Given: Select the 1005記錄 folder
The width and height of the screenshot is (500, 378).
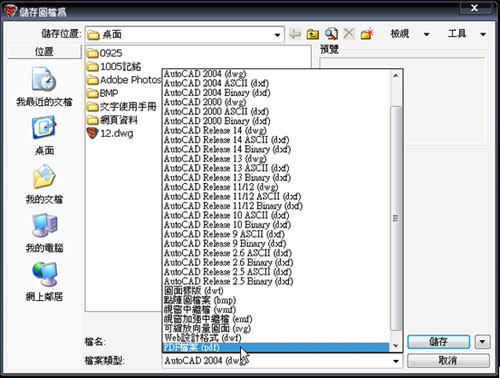Looking at the screenshot, I should [114, 66].
